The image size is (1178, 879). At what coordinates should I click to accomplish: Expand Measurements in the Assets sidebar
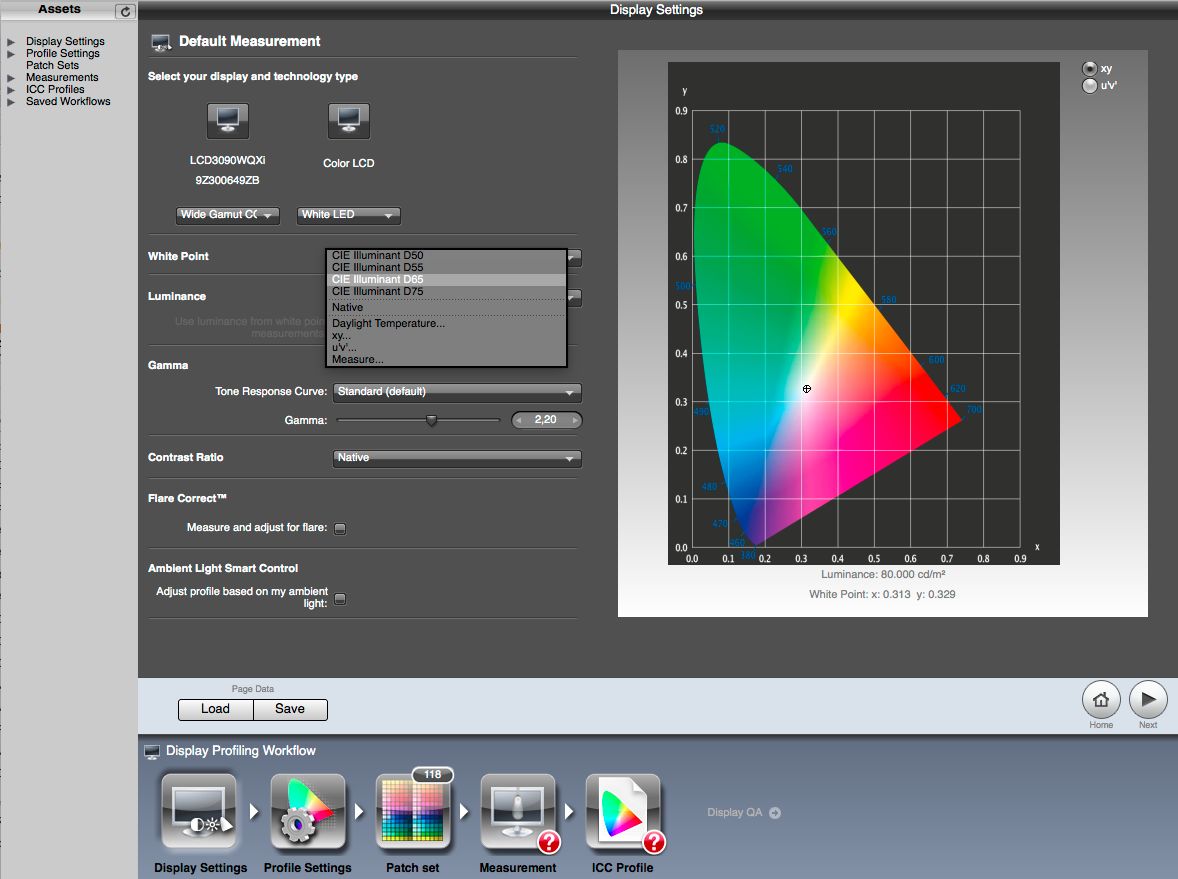pyautogui.click(x=11, y=77)
